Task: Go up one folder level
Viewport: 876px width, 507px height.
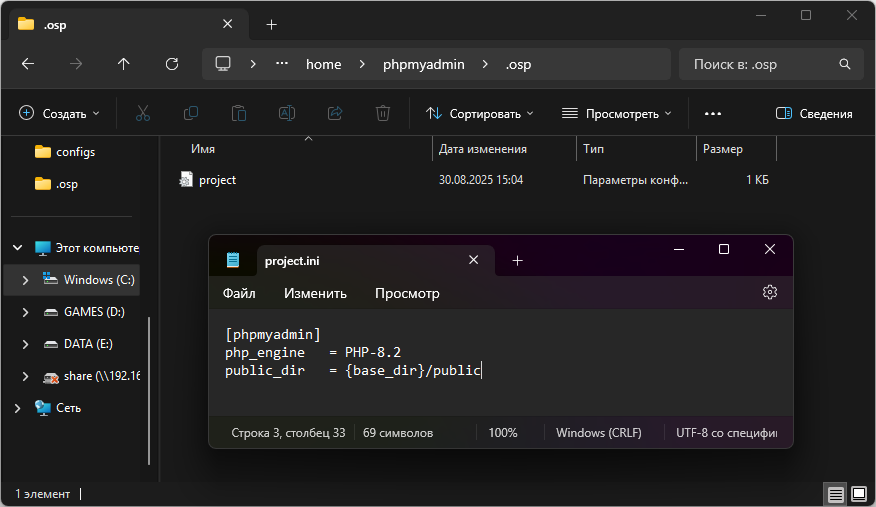Action: pyautogui.click(x=124, y=64)
